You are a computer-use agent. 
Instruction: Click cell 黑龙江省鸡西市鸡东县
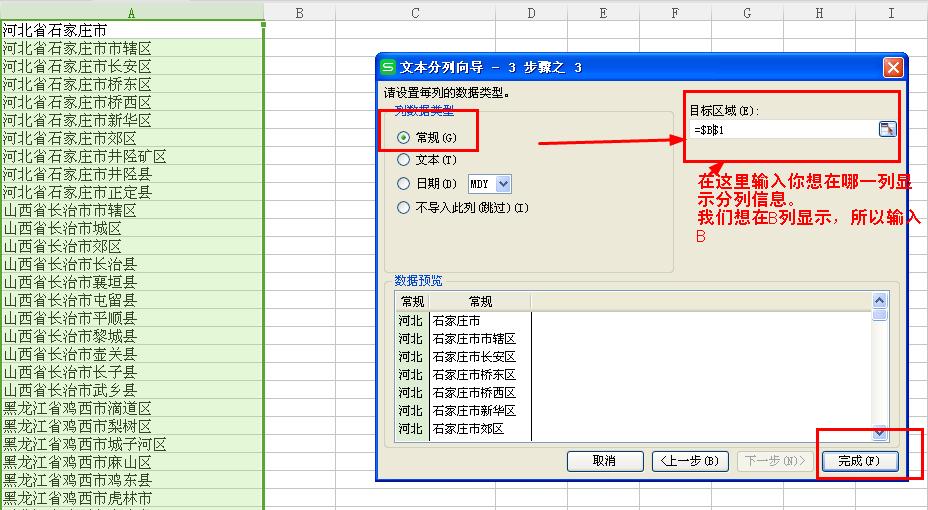click(x=131, y=480)
